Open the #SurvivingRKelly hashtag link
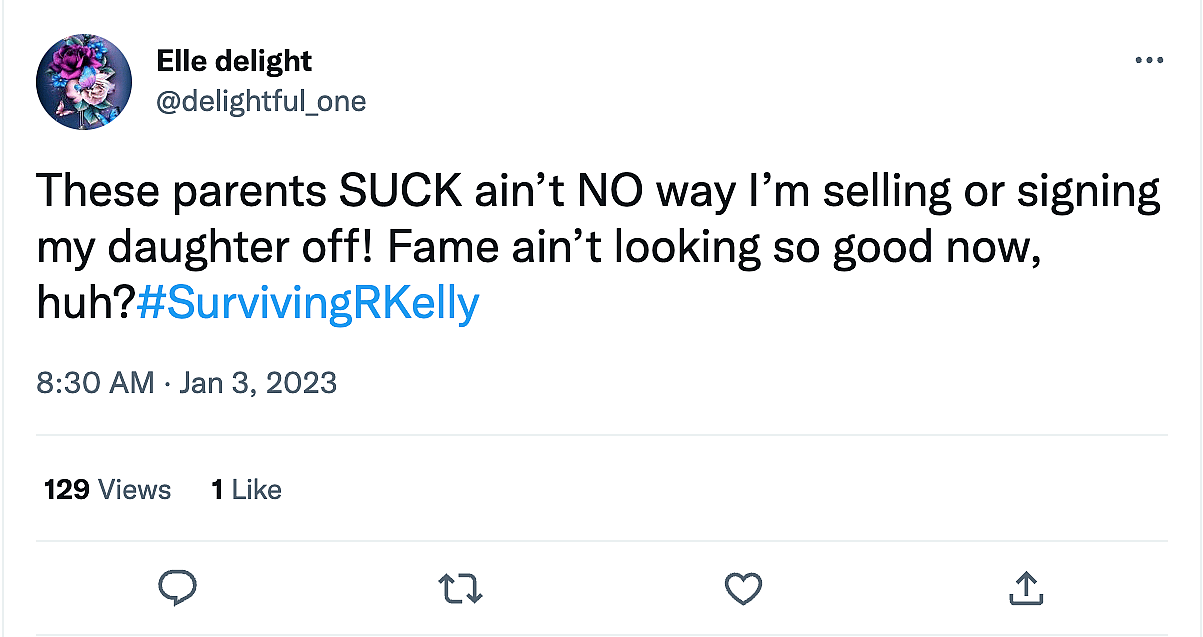 tap(306, 303)
